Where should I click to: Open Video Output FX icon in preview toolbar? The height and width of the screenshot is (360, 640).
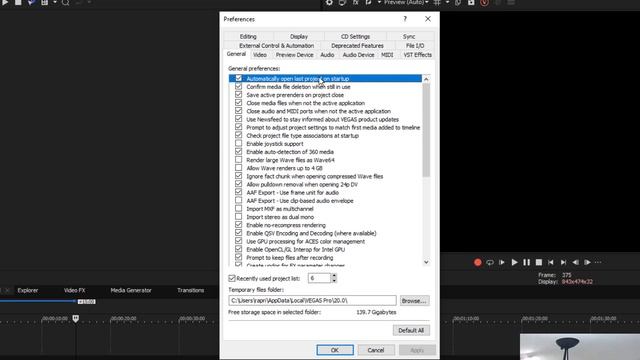(x=356, y=2)
